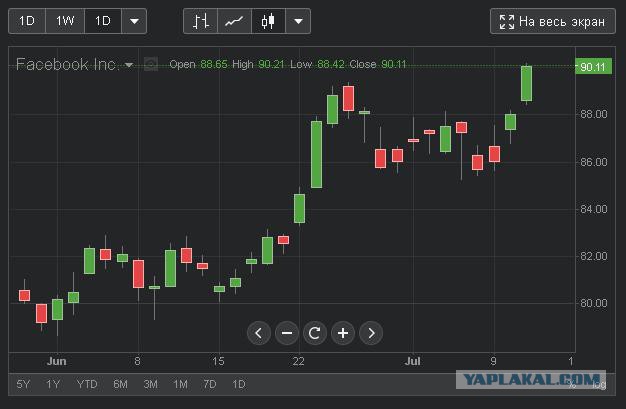The height and width of the screenshot is (409, 626).
Task: Select the OHLC bar chart type icon
Action: pos(200,21)
